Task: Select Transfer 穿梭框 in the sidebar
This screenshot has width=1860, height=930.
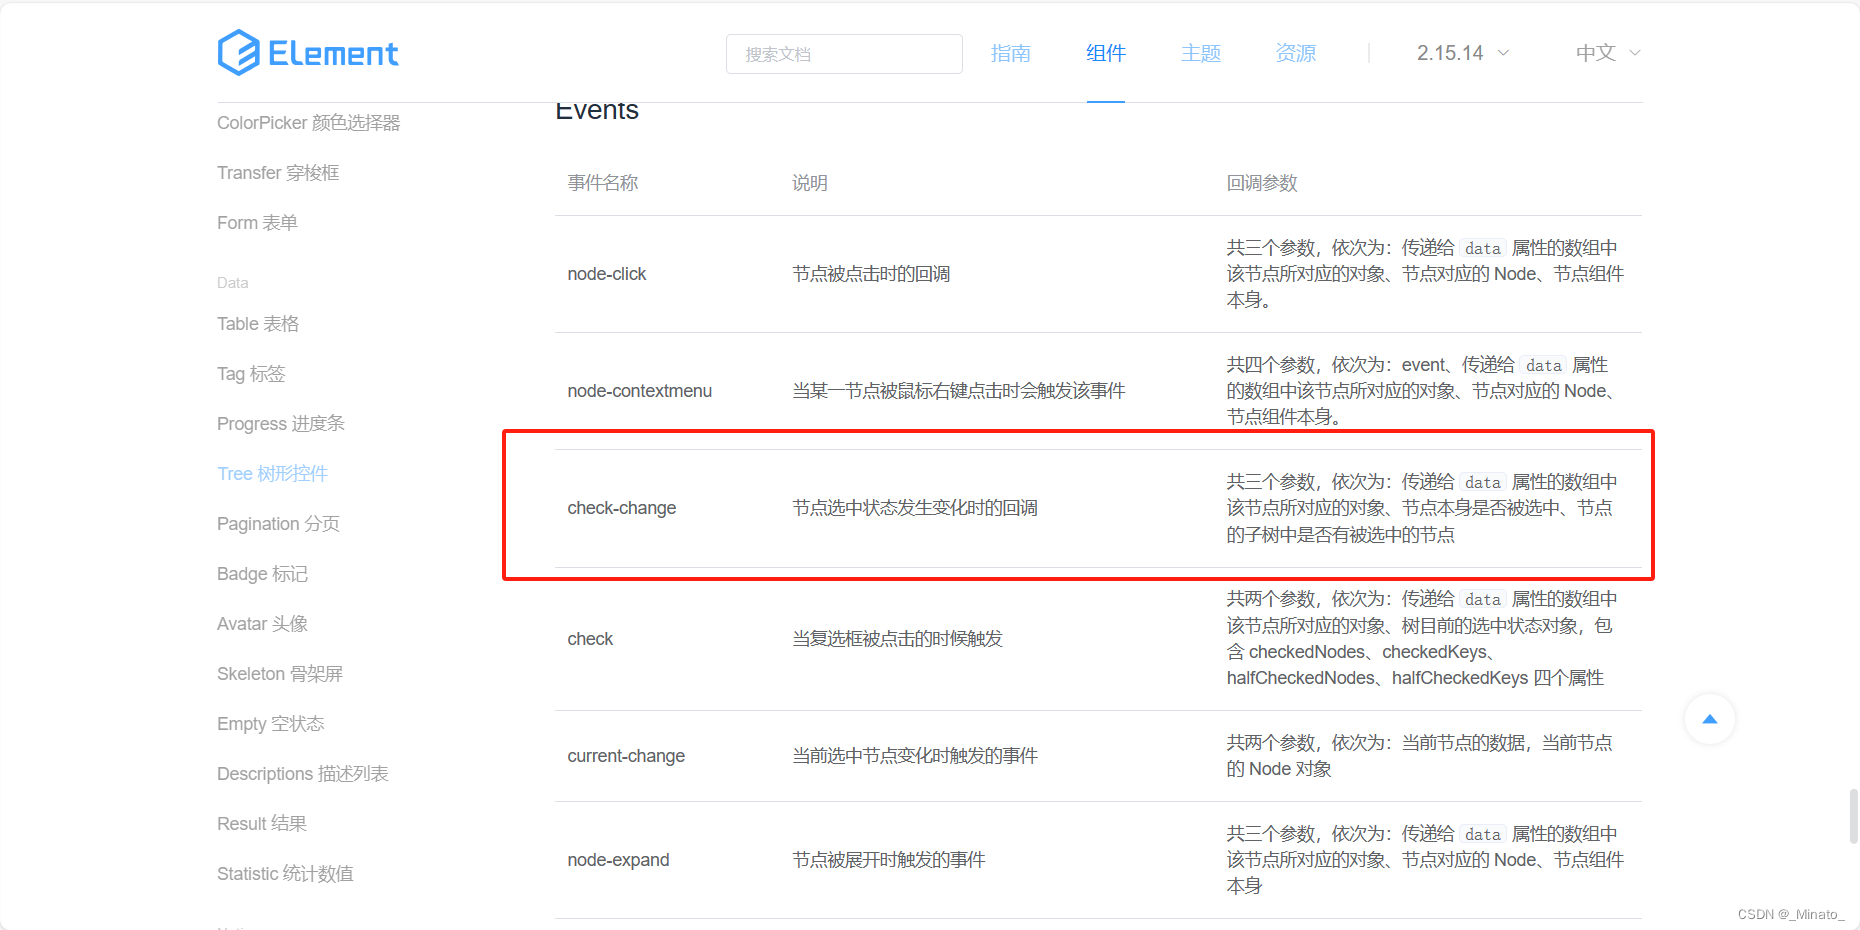Action: pyautogui.click(x=277, y=172)
